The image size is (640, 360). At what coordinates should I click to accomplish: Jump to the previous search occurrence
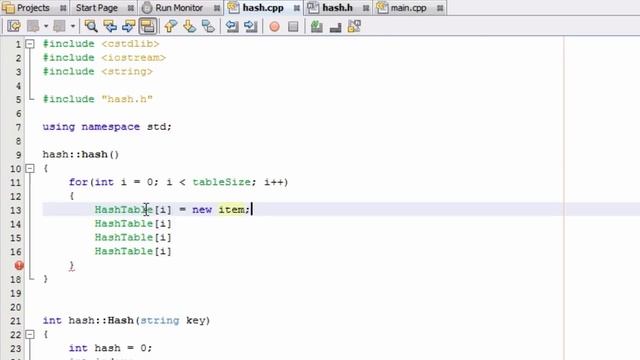[110, 27]
